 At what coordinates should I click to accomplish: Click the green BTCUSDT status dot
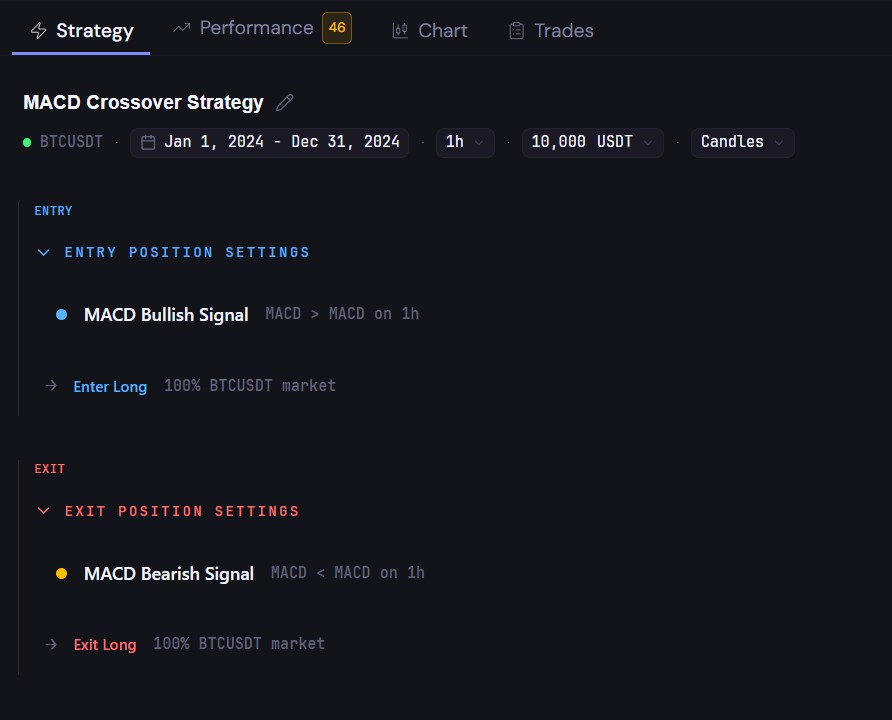[x=27, y=142]
